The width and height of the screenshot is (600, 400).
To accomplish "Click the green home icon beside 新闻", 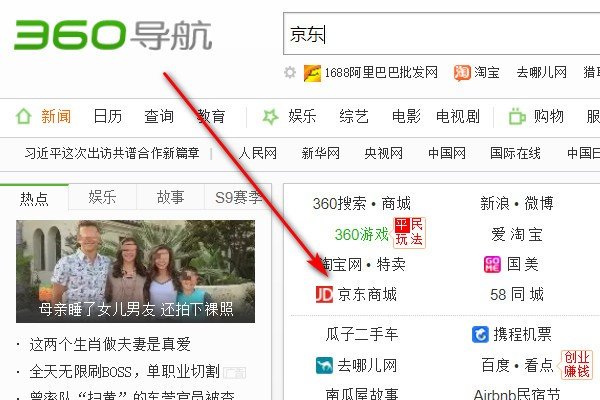I will (23, 116).
